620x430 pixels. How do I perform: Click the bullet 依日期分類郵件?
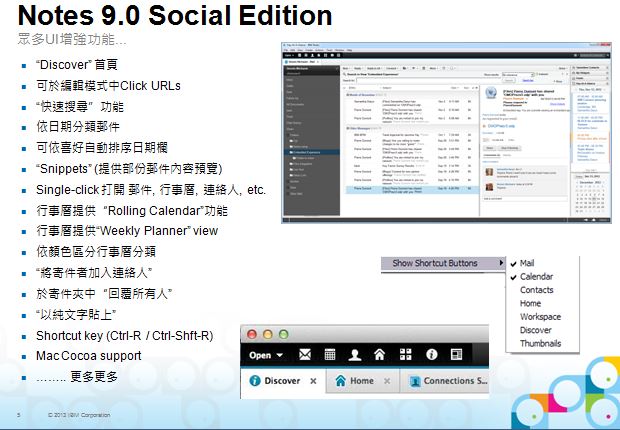(78, 127)
